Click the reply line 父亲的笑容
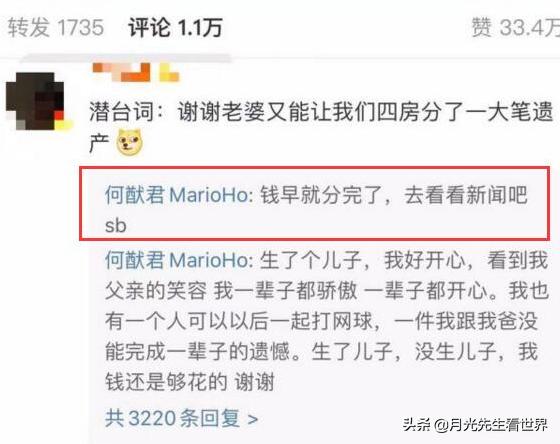The width and height of the screenshot is (560, 444). click(327, 290)
